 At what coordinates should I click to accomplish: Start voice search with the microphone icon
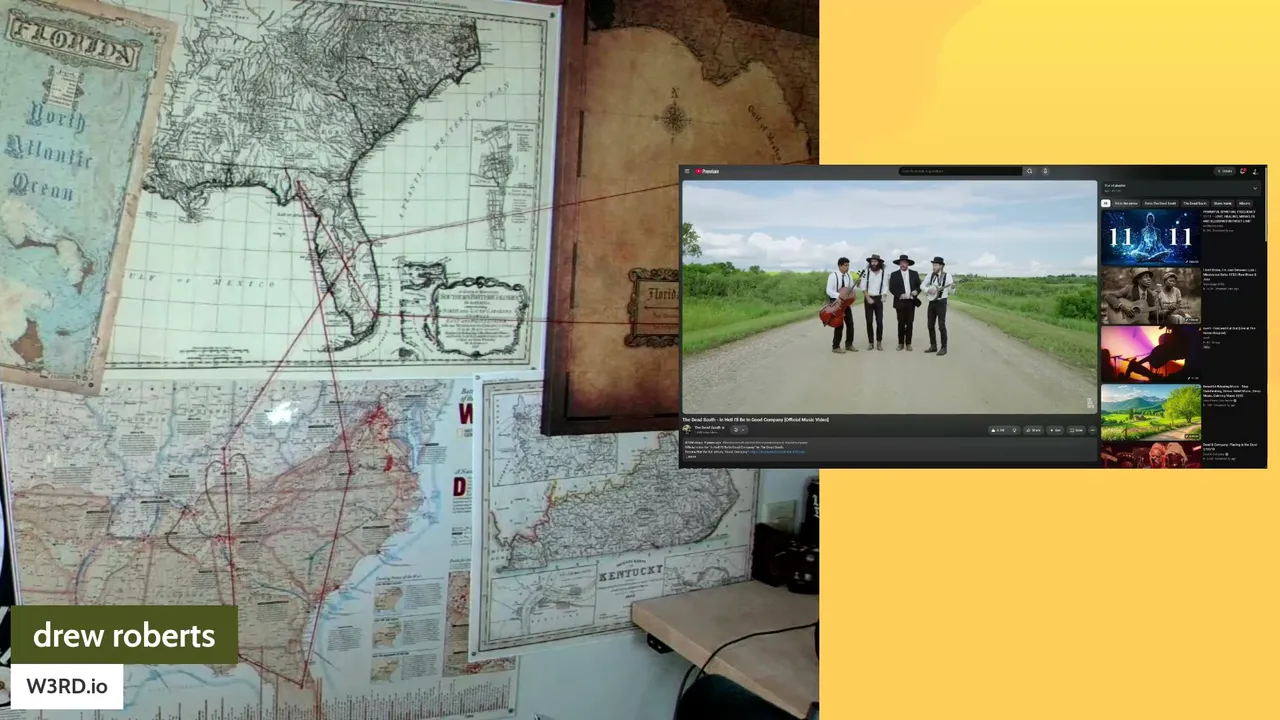click(1045, 171)
